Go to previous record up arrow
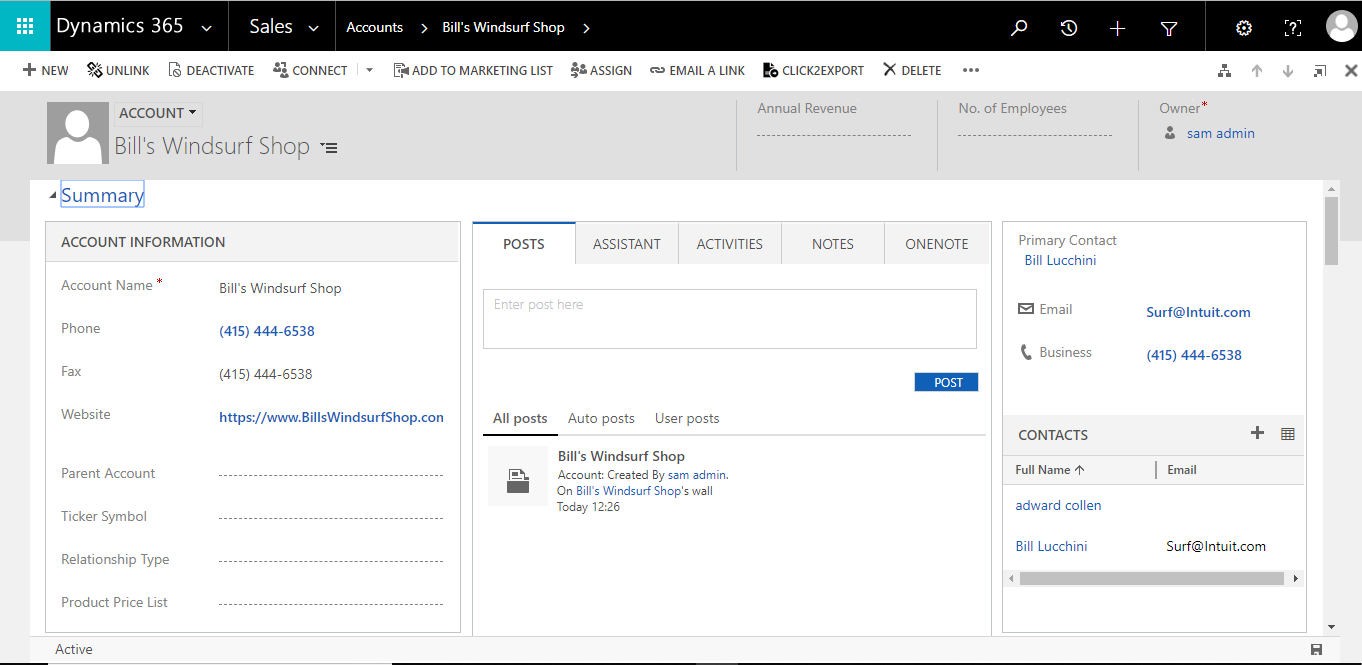This screenshot has height=665, width=1362. pyautogui.click(x=1257, y=71)
